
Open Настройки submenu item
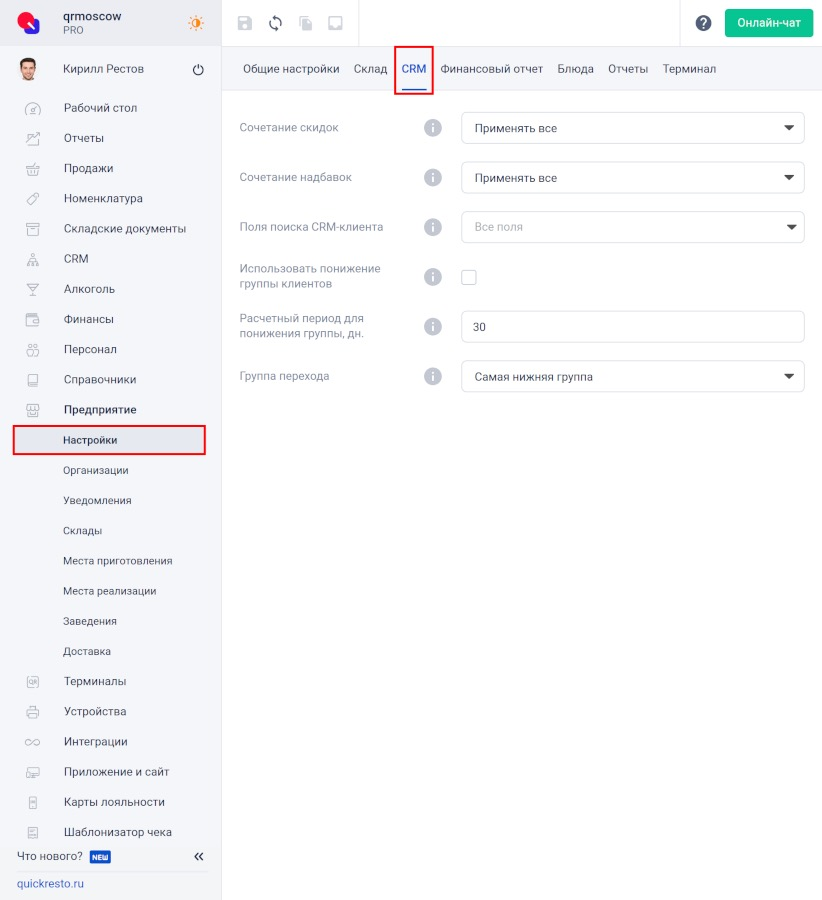[x=109, y=440]
